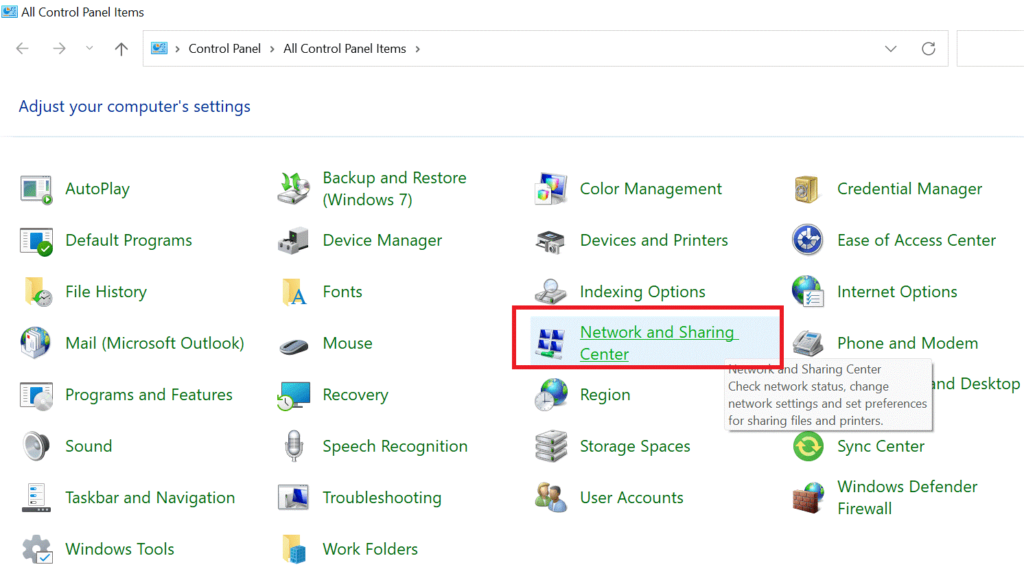
Task: Open the Phone and Modem icon
Action: [x=808, y=343]
